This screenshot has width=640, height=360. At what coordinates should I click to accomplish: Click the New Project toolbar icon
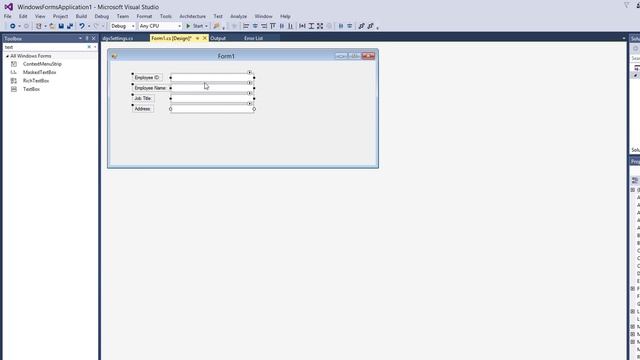point(39,26)
